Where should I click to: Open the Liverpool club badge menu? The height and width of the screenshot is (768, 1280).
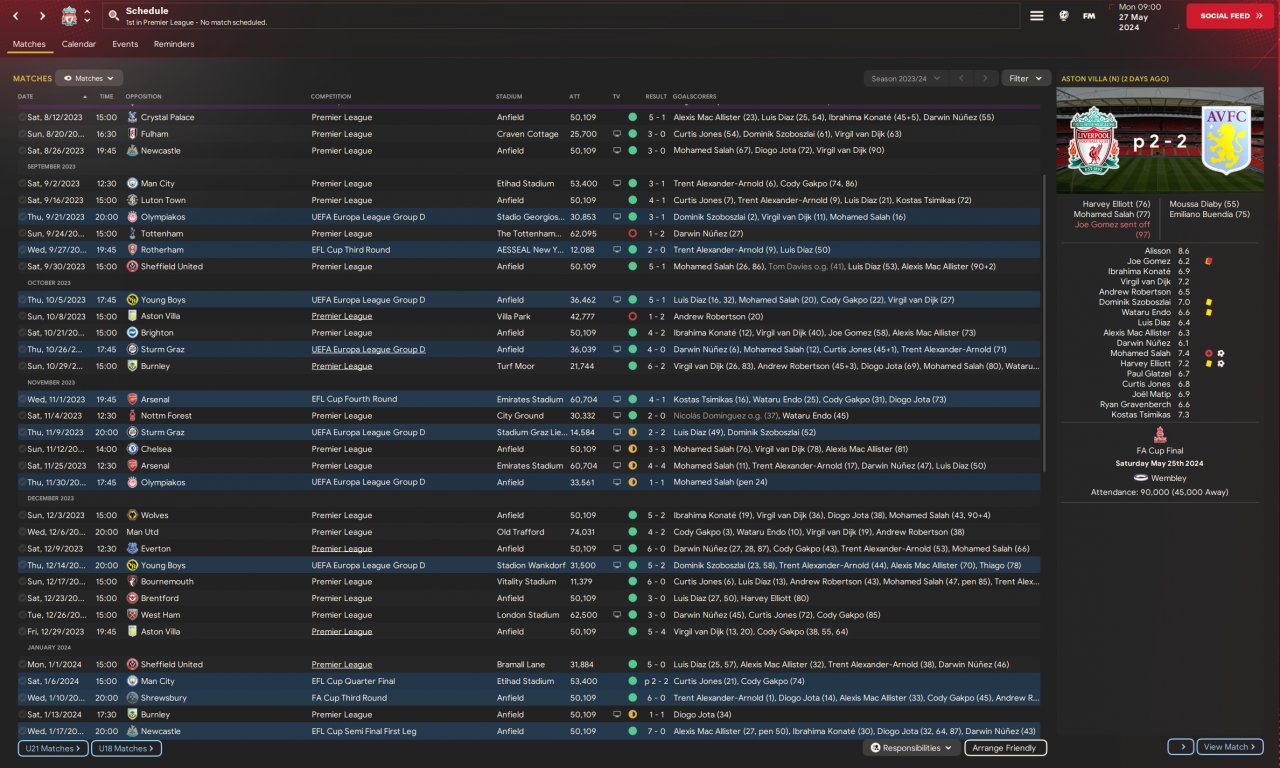(x=69, y=16)
